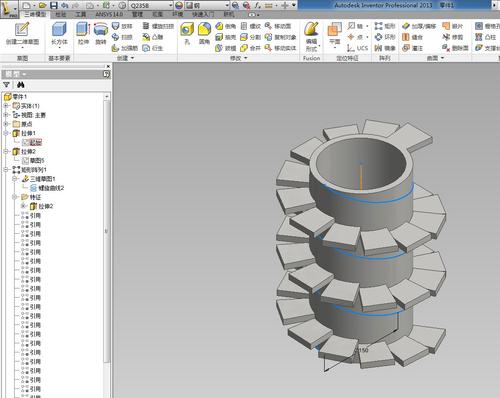Select the 环形 circular pattern tool
500x398 pixels.
tap(385, 37)
